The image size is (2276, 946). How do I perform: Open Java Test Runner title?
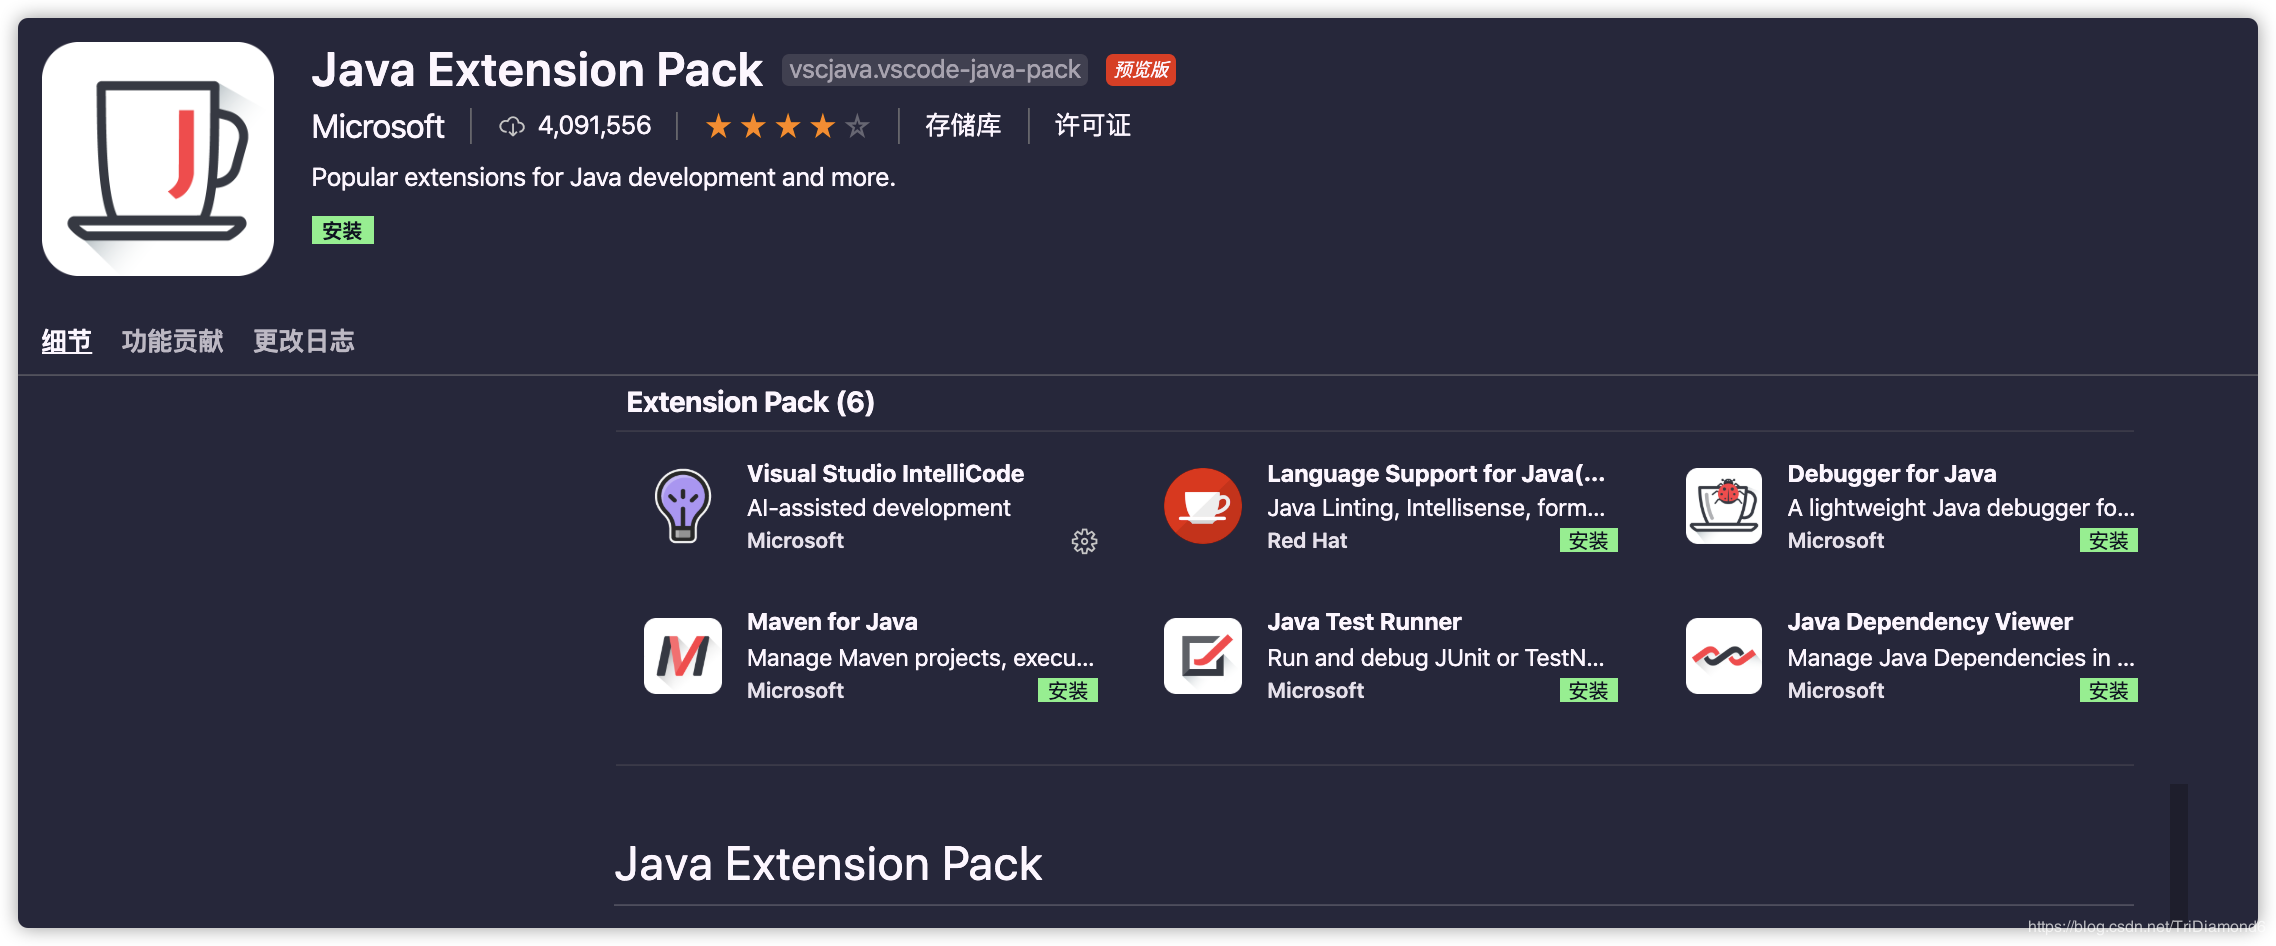pos(1364,622)
